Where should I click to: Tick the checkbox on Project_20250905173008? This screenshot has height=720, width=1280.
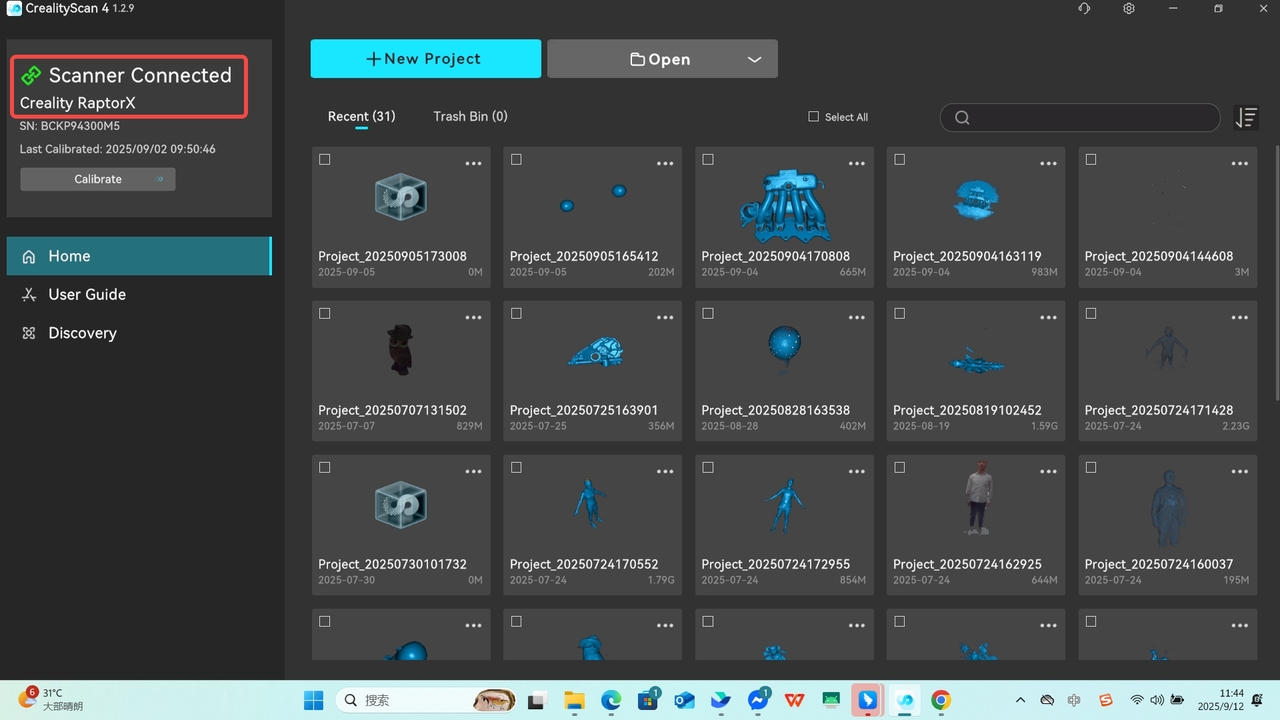click(x=325, y=160)
